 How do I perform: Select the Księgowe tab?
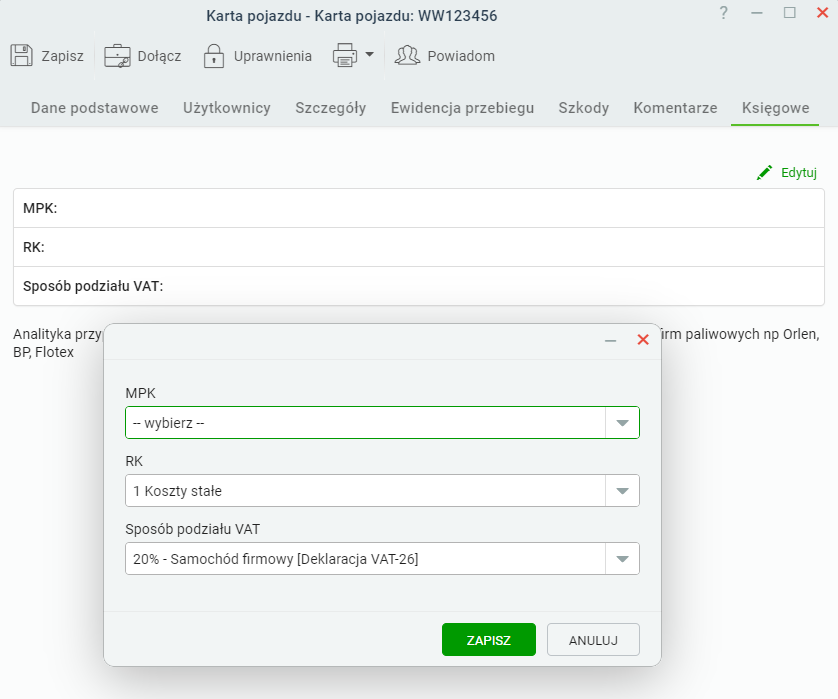click(775, 108)
